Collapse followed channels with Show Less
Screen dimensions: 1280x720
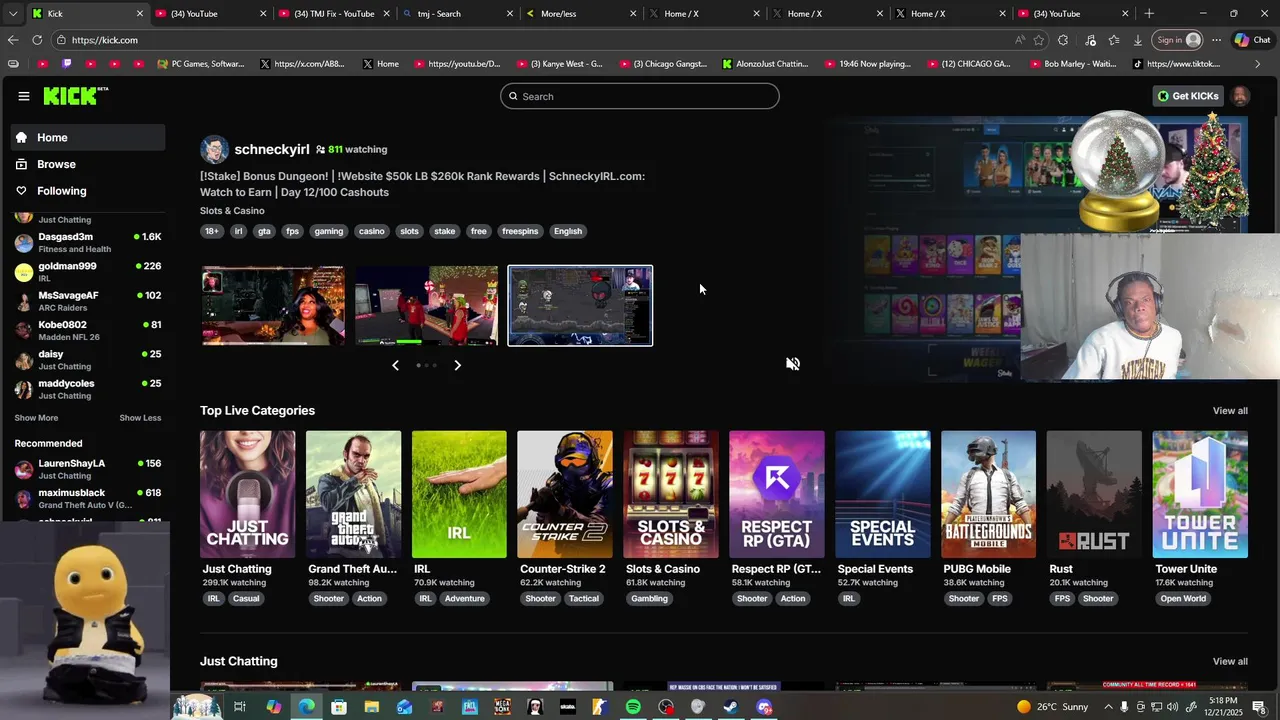140,418
